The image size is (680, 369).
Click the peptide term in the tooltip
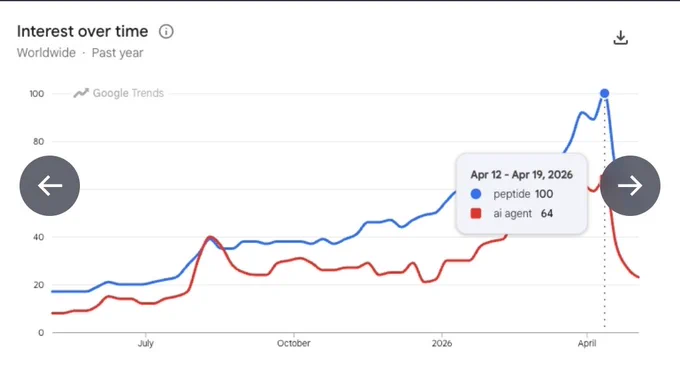pyautogui.click(x=512, y=194)
